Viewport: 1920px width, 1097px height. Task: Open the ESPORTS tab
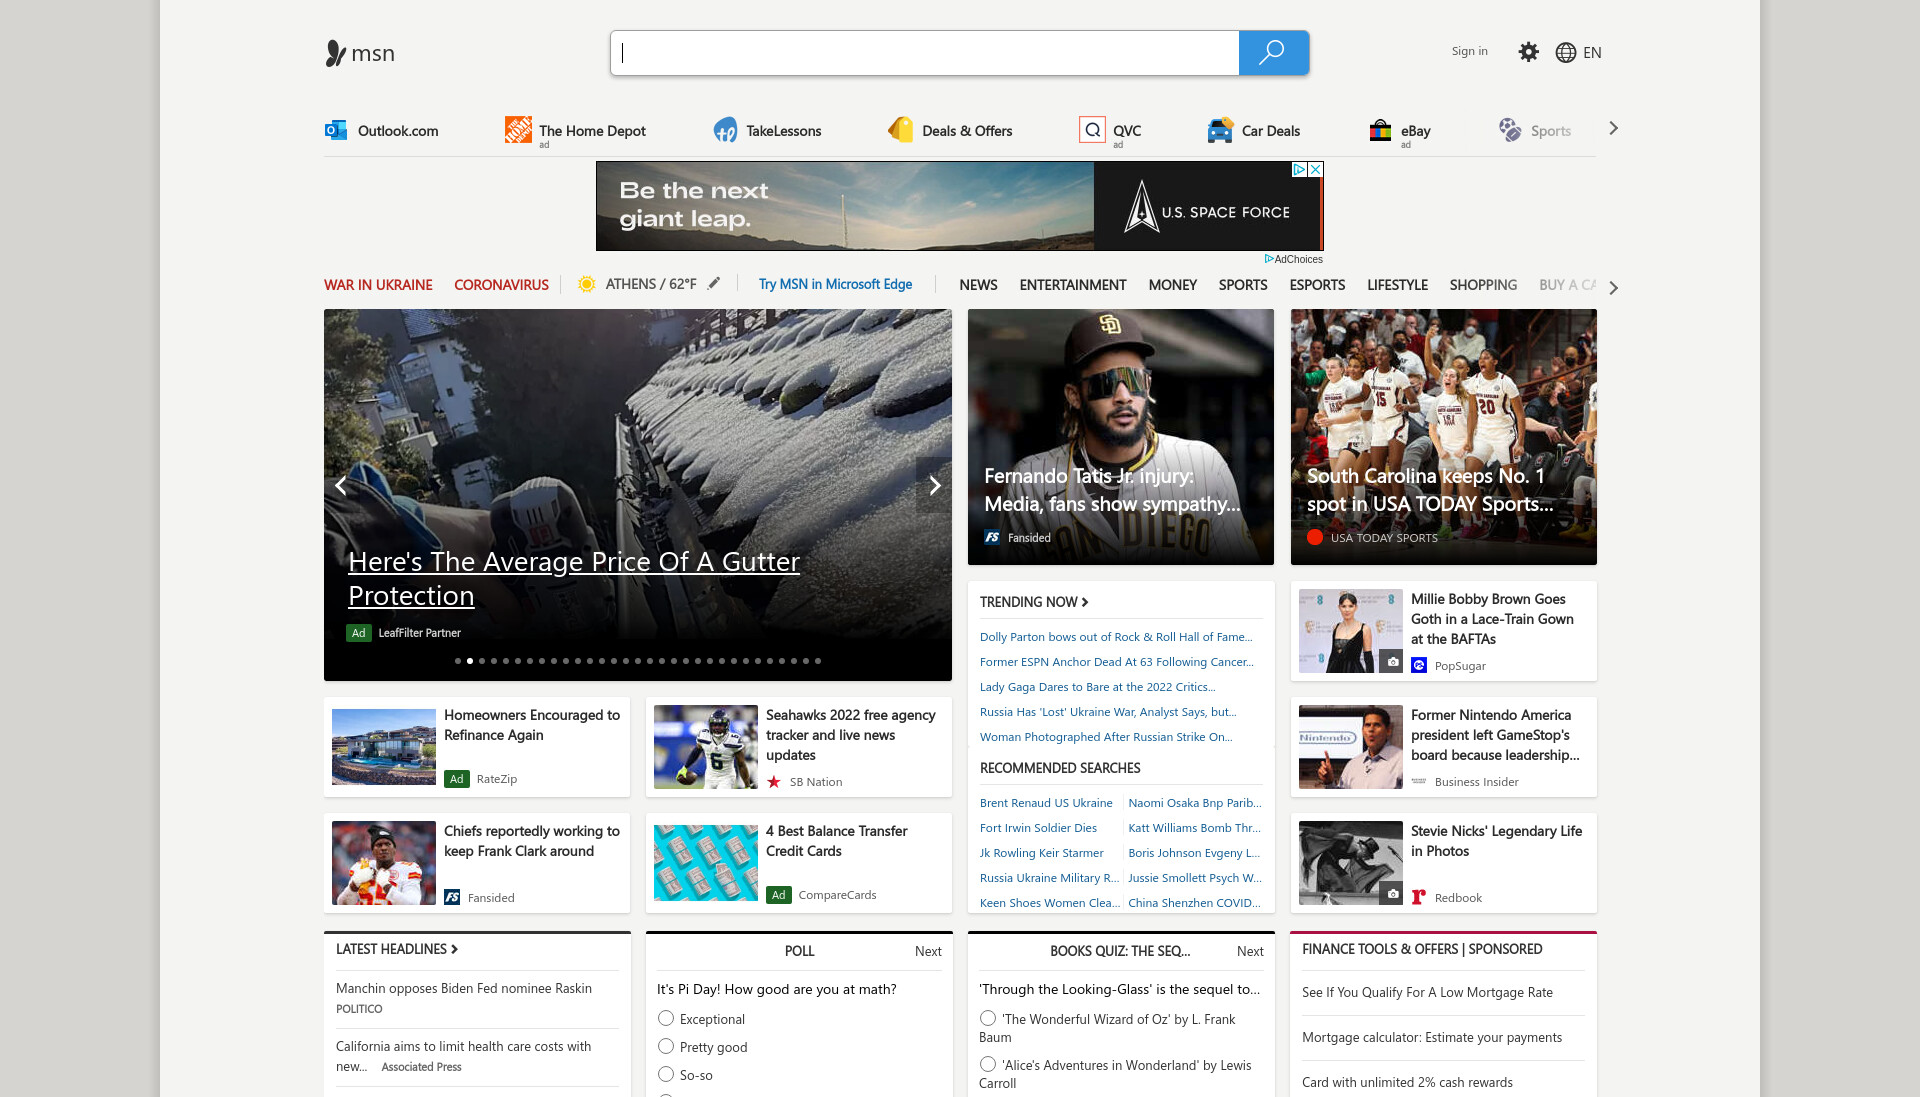[1317, 285]
